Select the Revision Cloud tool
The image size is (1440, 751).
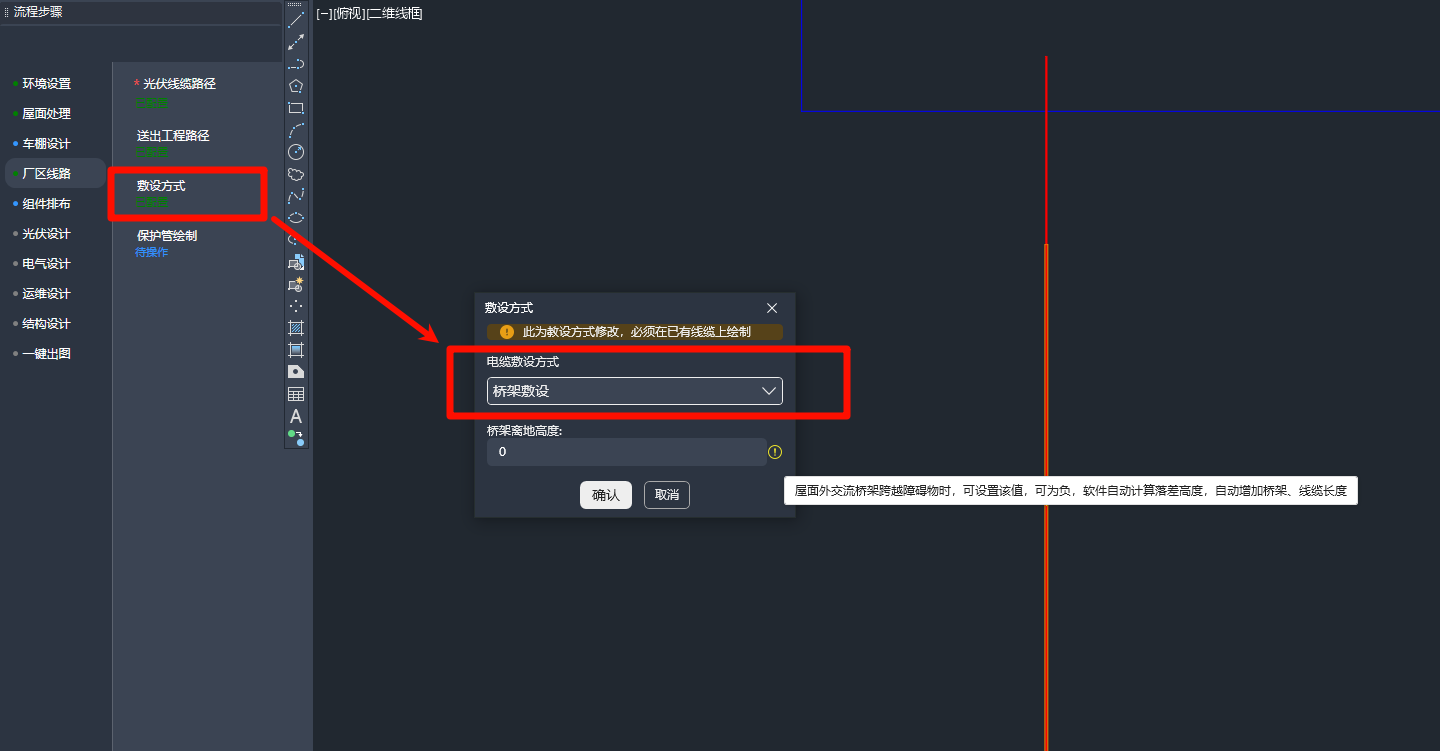click(x=296, y=174)
